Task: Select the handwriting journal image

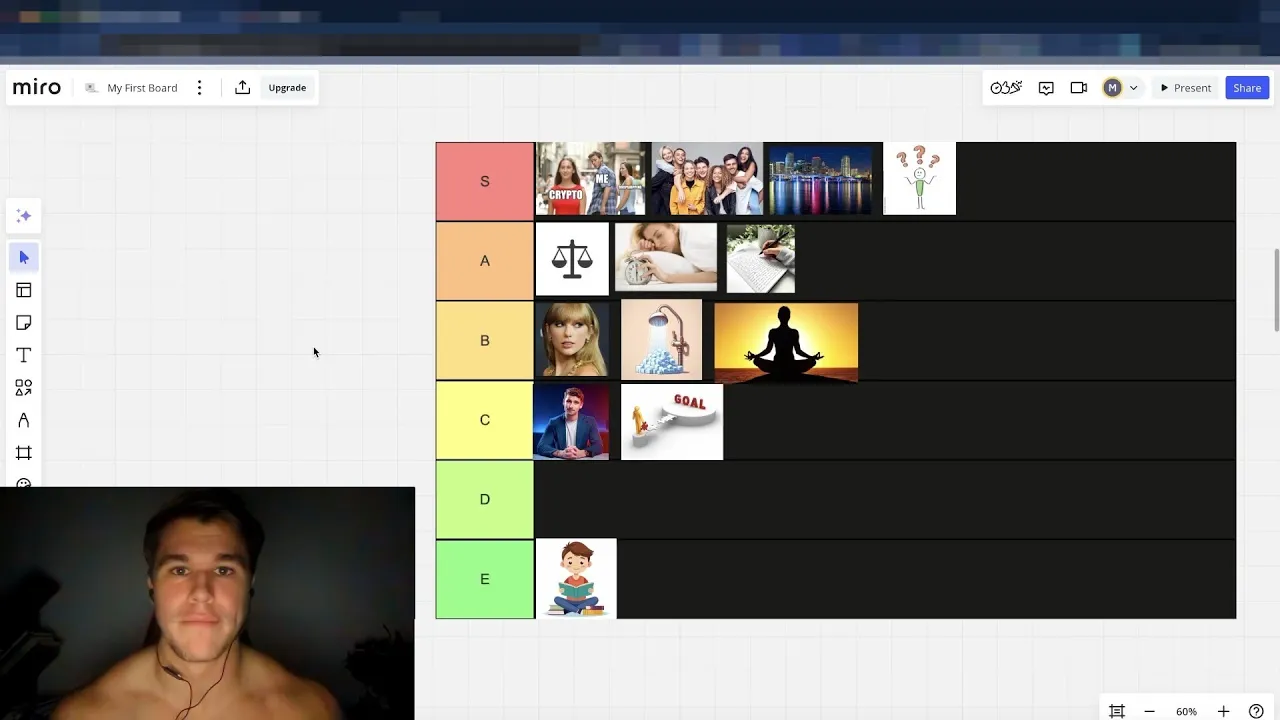Action: [761, 260]
